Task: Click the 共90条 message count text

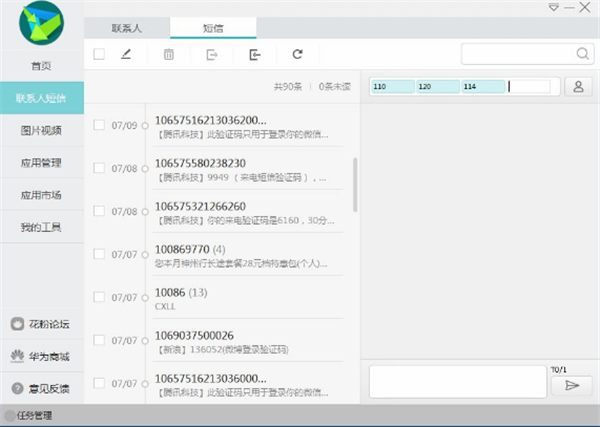Action: pyautogui.click(x=288, y=86)
